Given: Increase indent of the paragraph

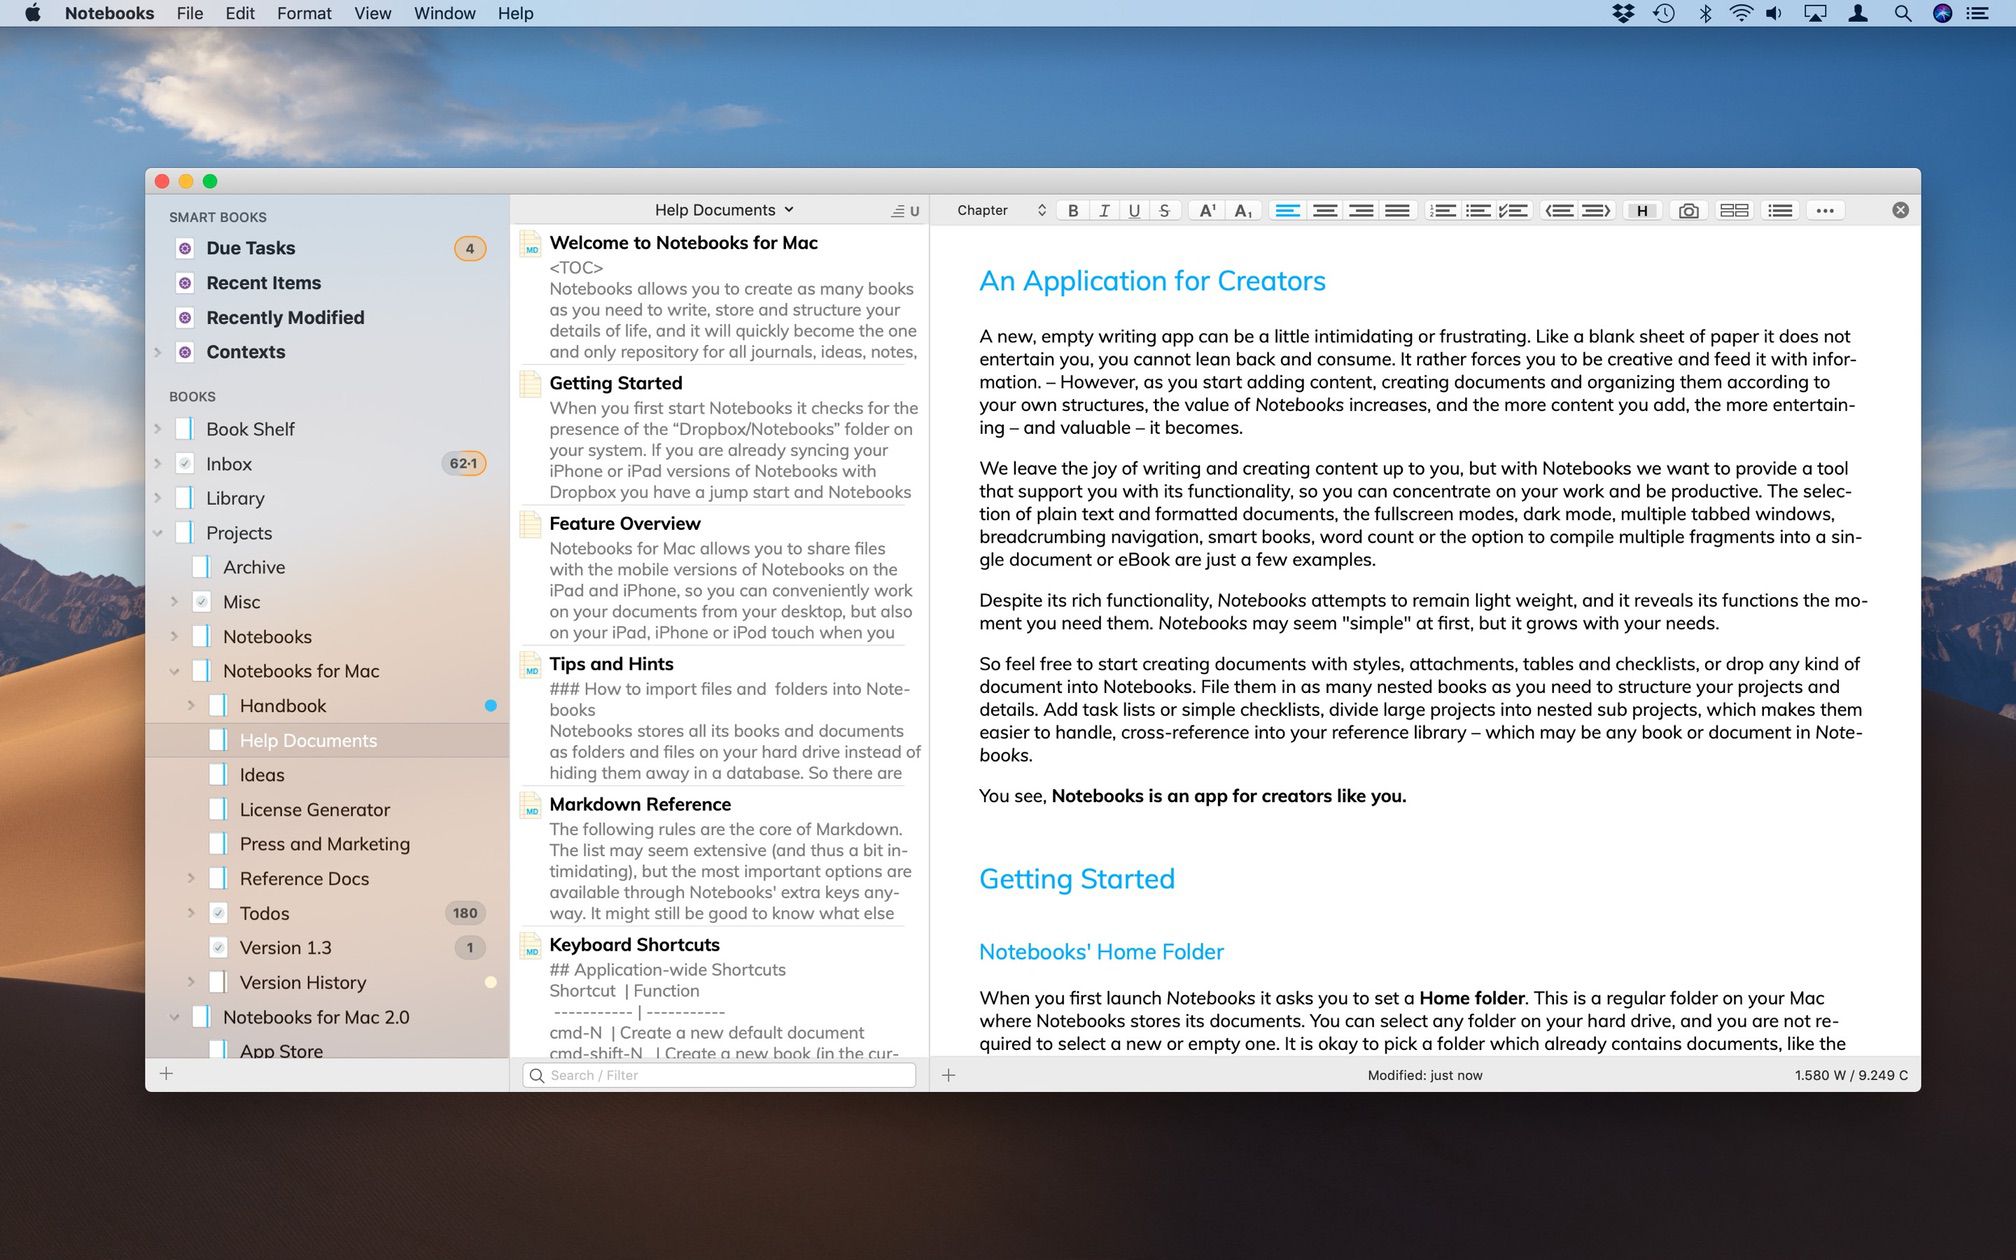Looking at the screenshot, I should click(x=1595, y=210).
